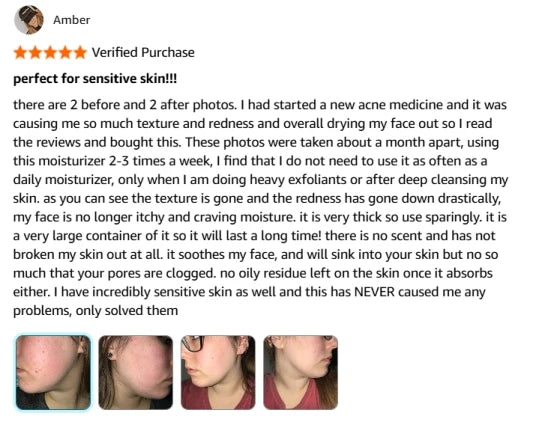This screenshot has height=423, width=554.
Task: Click the word NEVER in the review
Action: [374, 292]
